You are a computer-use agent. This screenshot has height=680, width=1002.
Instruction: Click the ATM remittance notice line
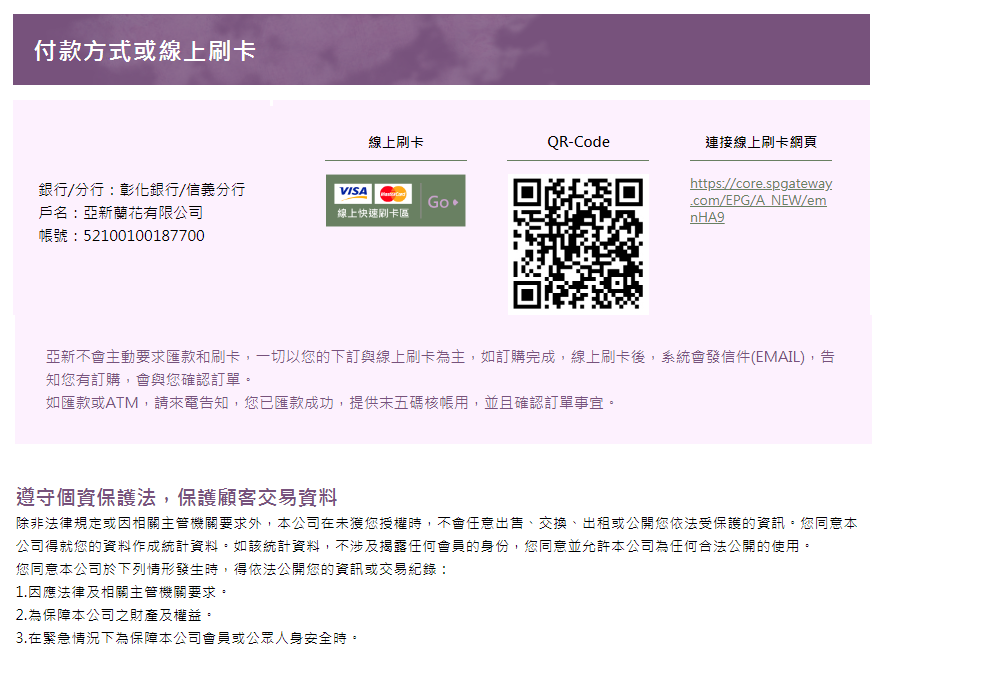click(331, 403)
